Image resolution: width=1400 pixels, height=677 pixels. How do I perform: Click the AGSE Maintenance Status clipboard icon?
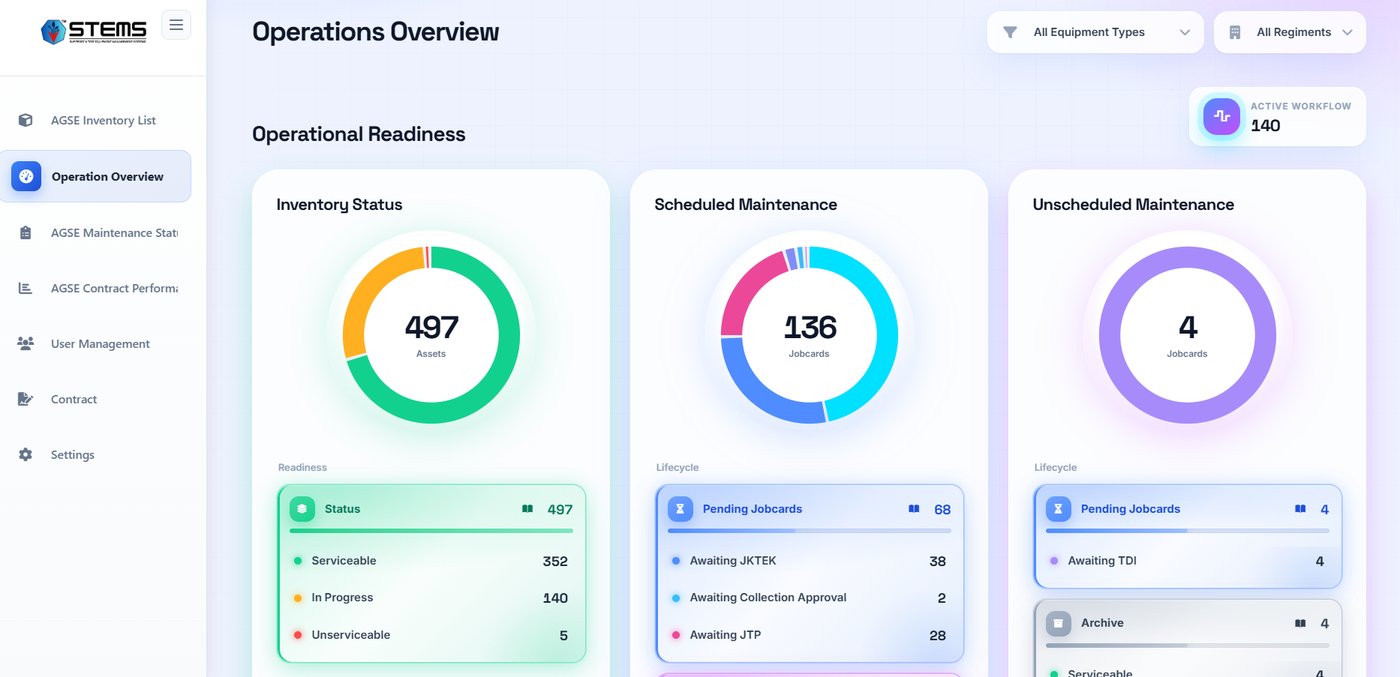coord(26,232)
